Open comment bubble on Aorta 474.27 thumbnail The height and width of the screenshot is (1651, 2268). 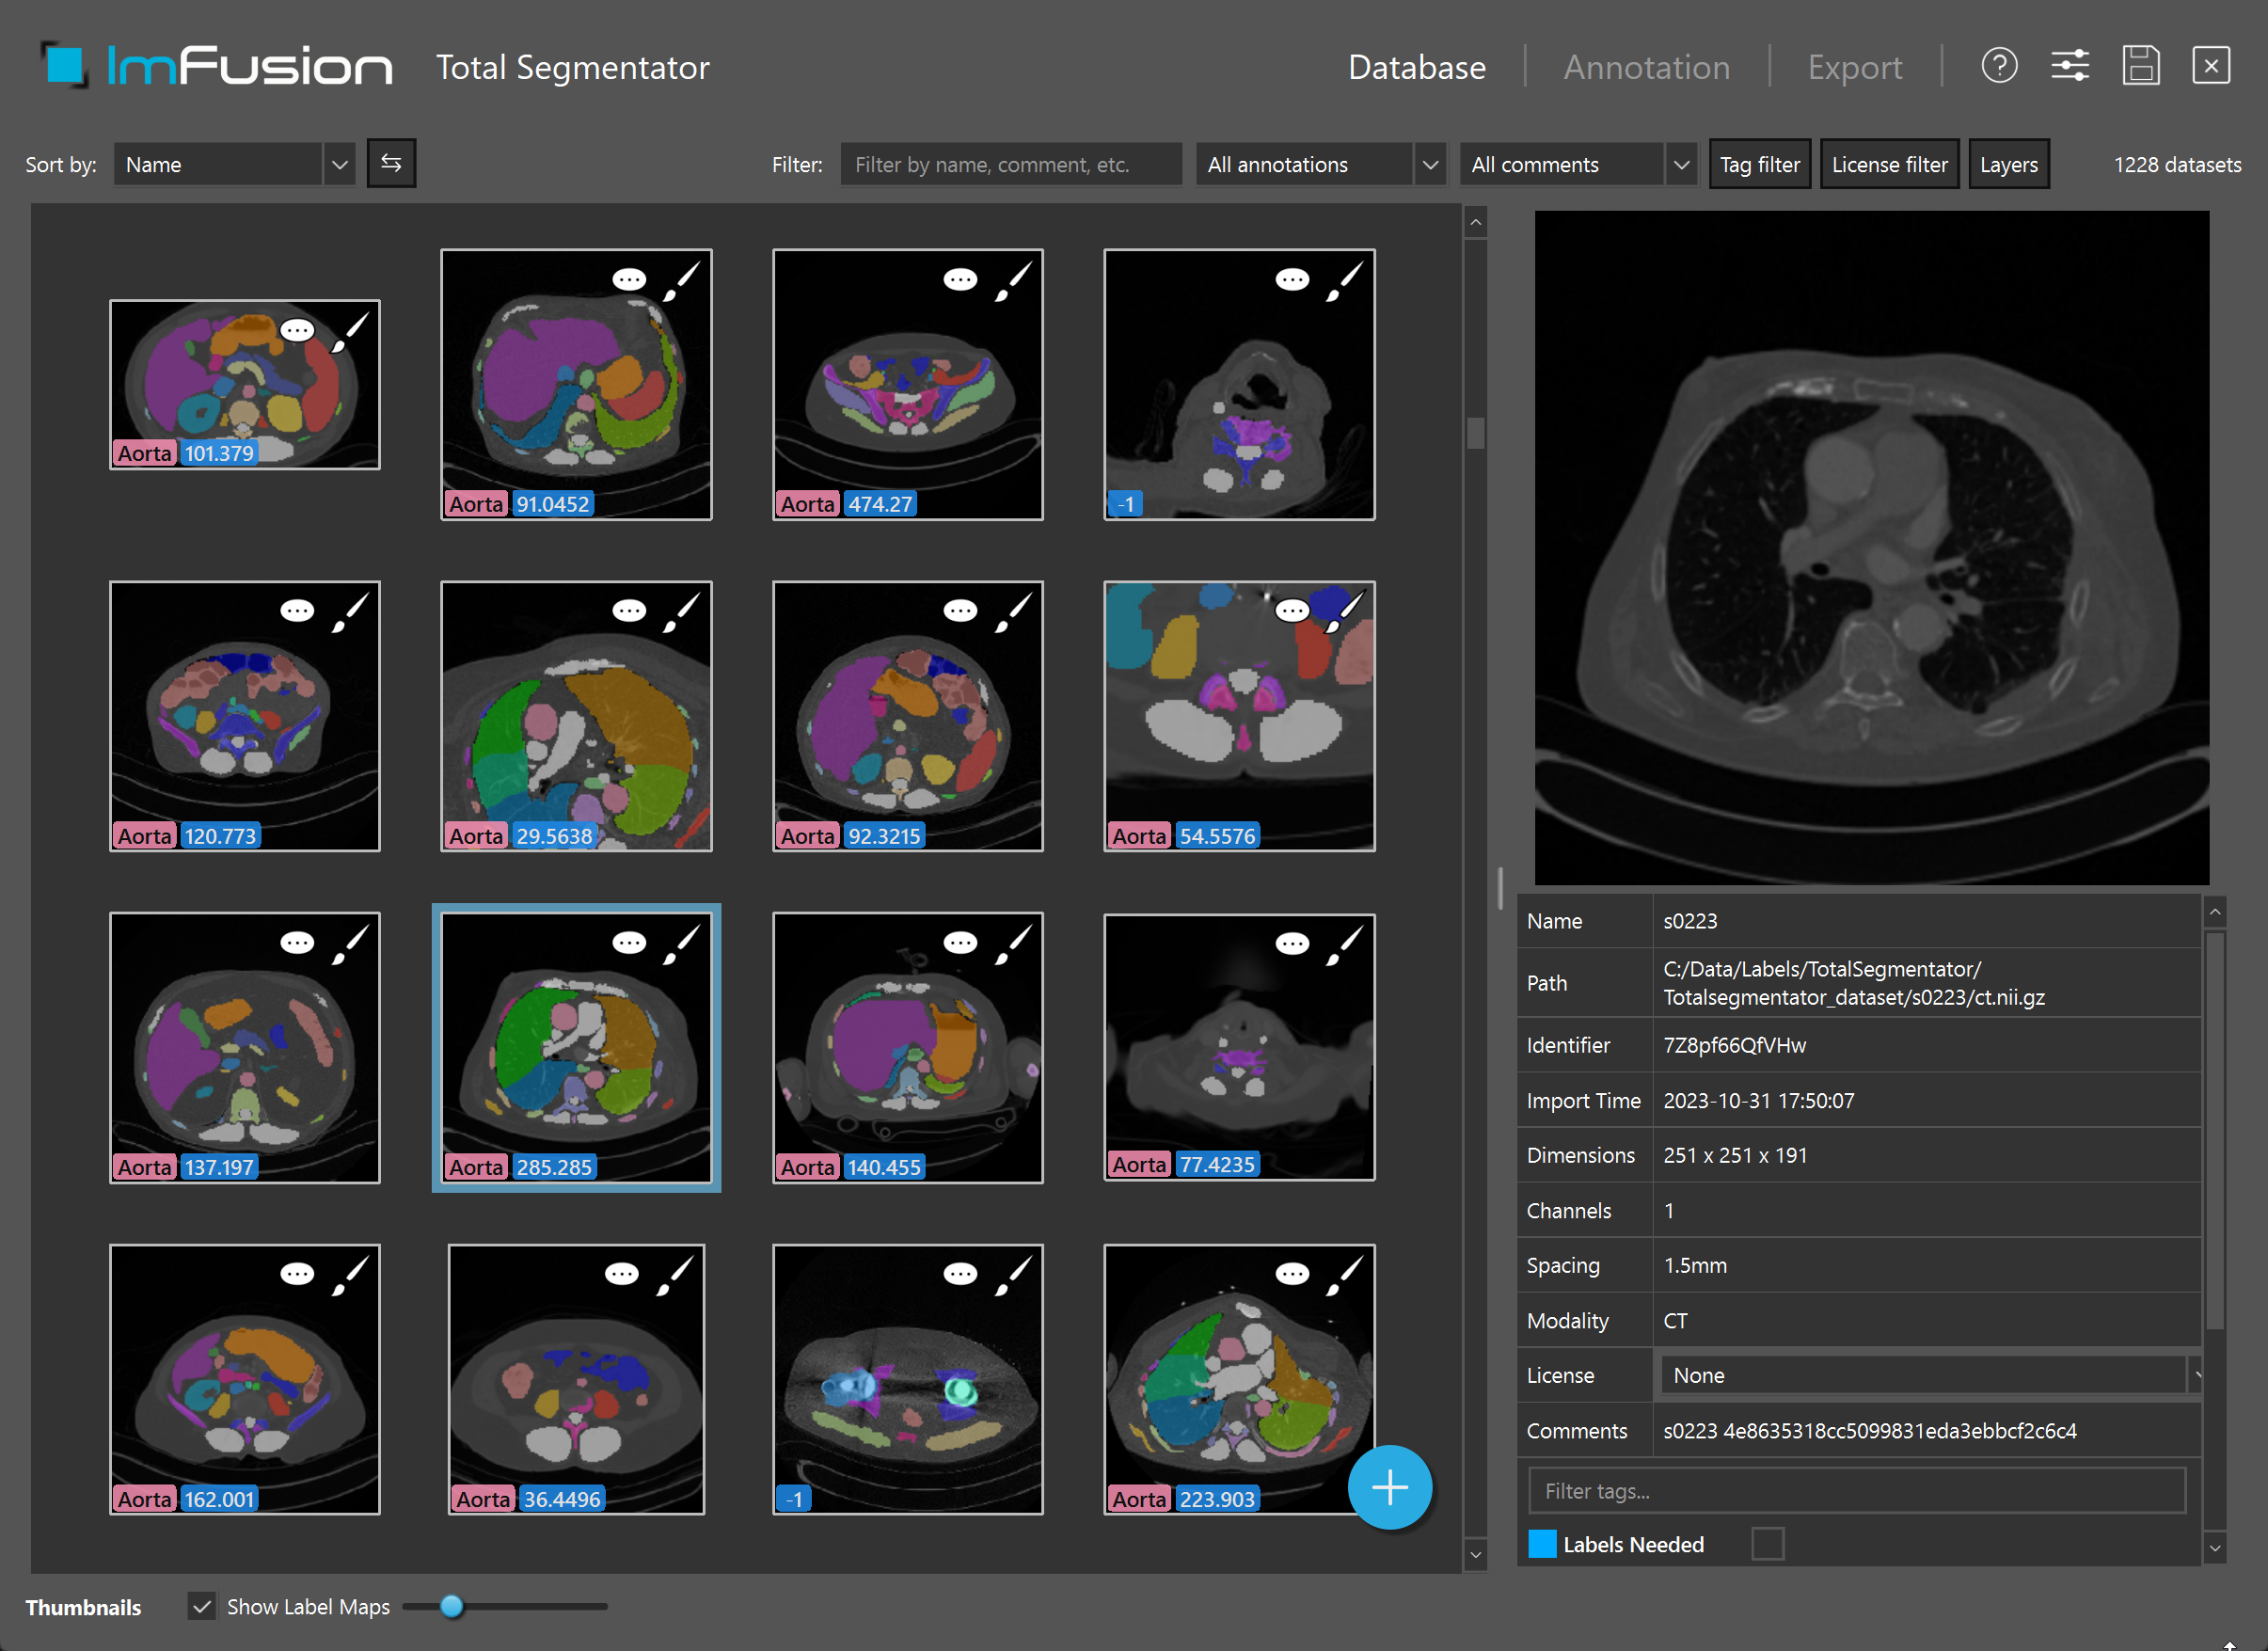(x=960, y=280)
